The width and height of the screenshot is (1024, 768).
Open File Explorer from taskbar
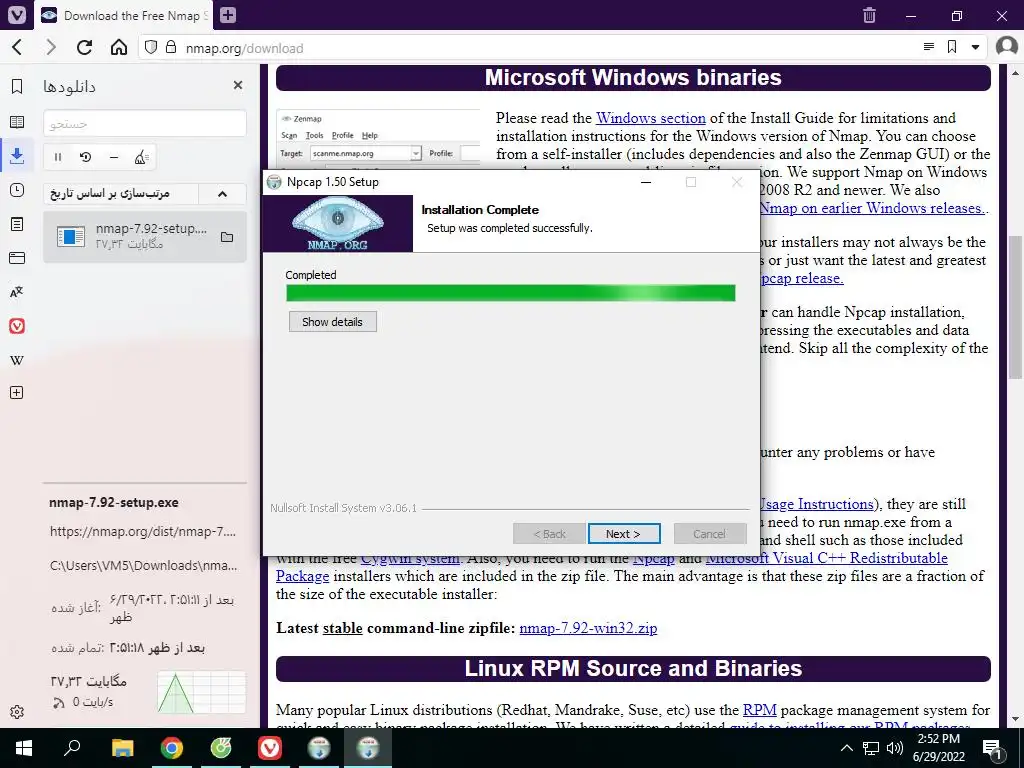pyautogui.click(x=122, y=748)
